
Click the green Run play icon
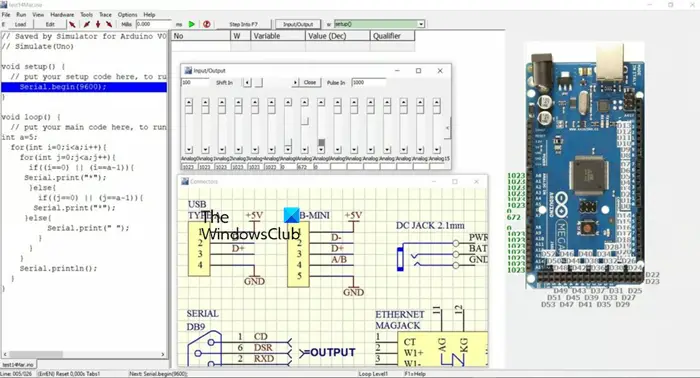click(x=192, y=24)
